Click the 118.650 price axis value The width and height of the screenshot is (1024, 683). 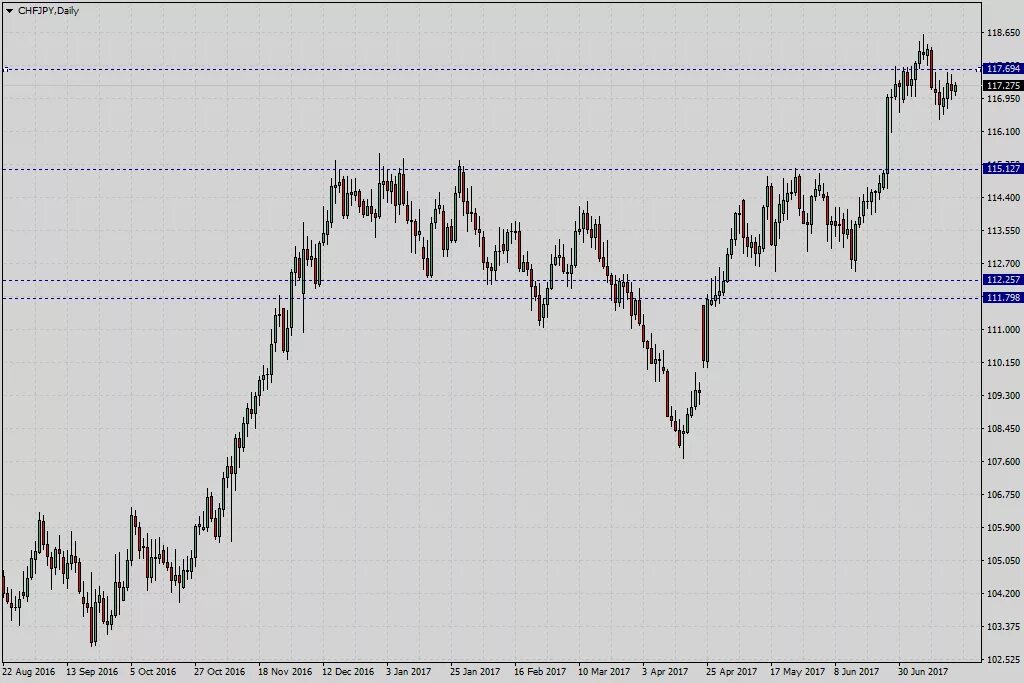(1001, 32)
